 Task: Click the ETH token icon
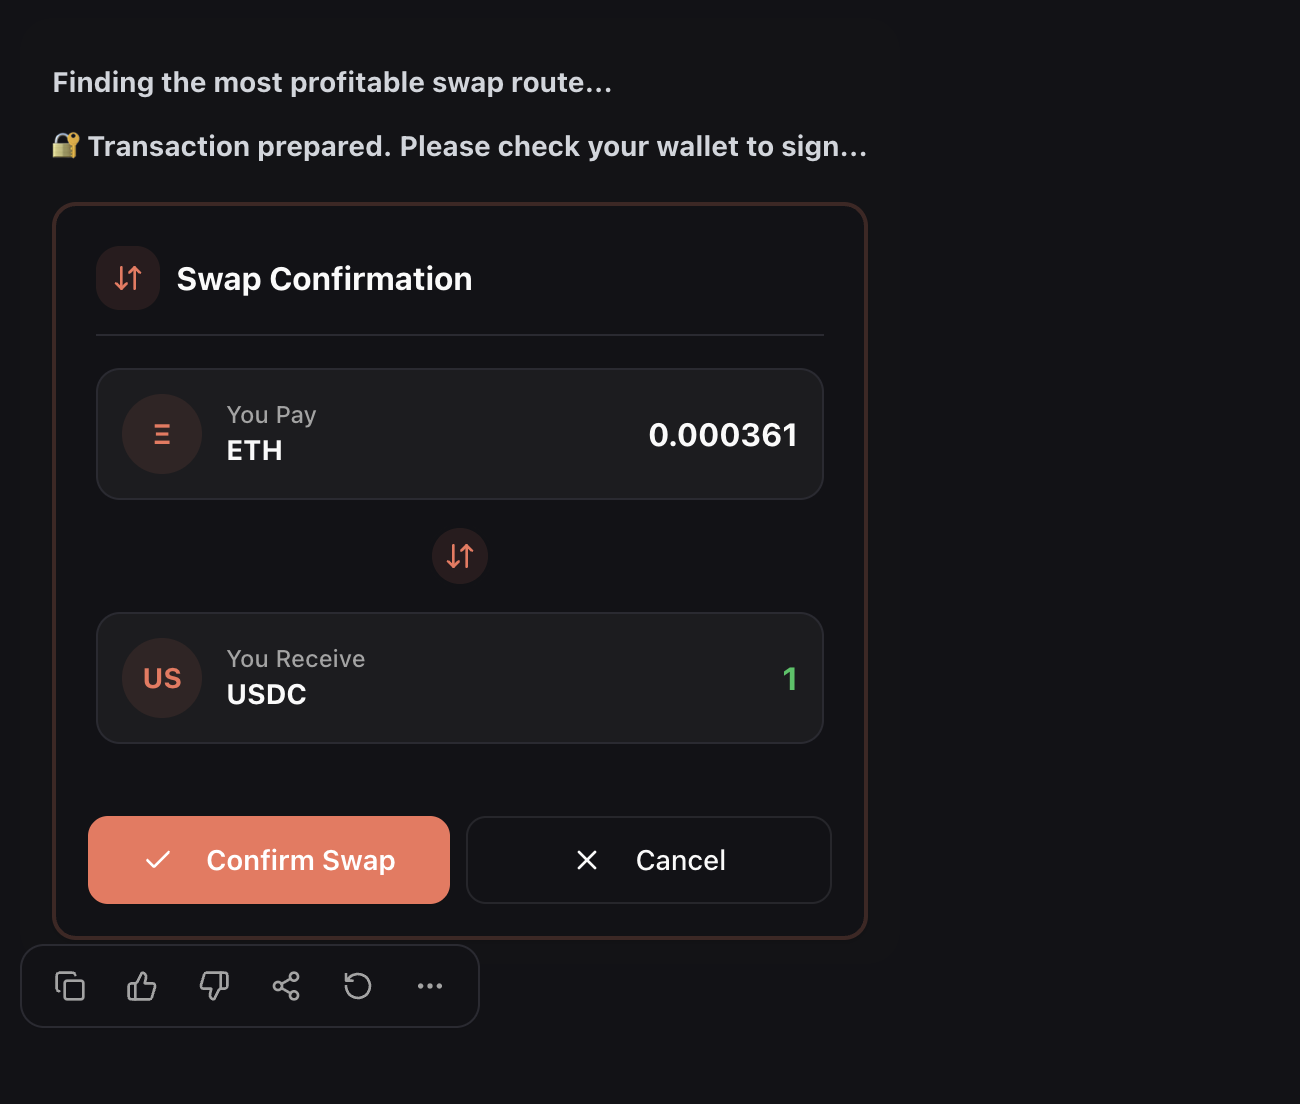pos(162,434)
